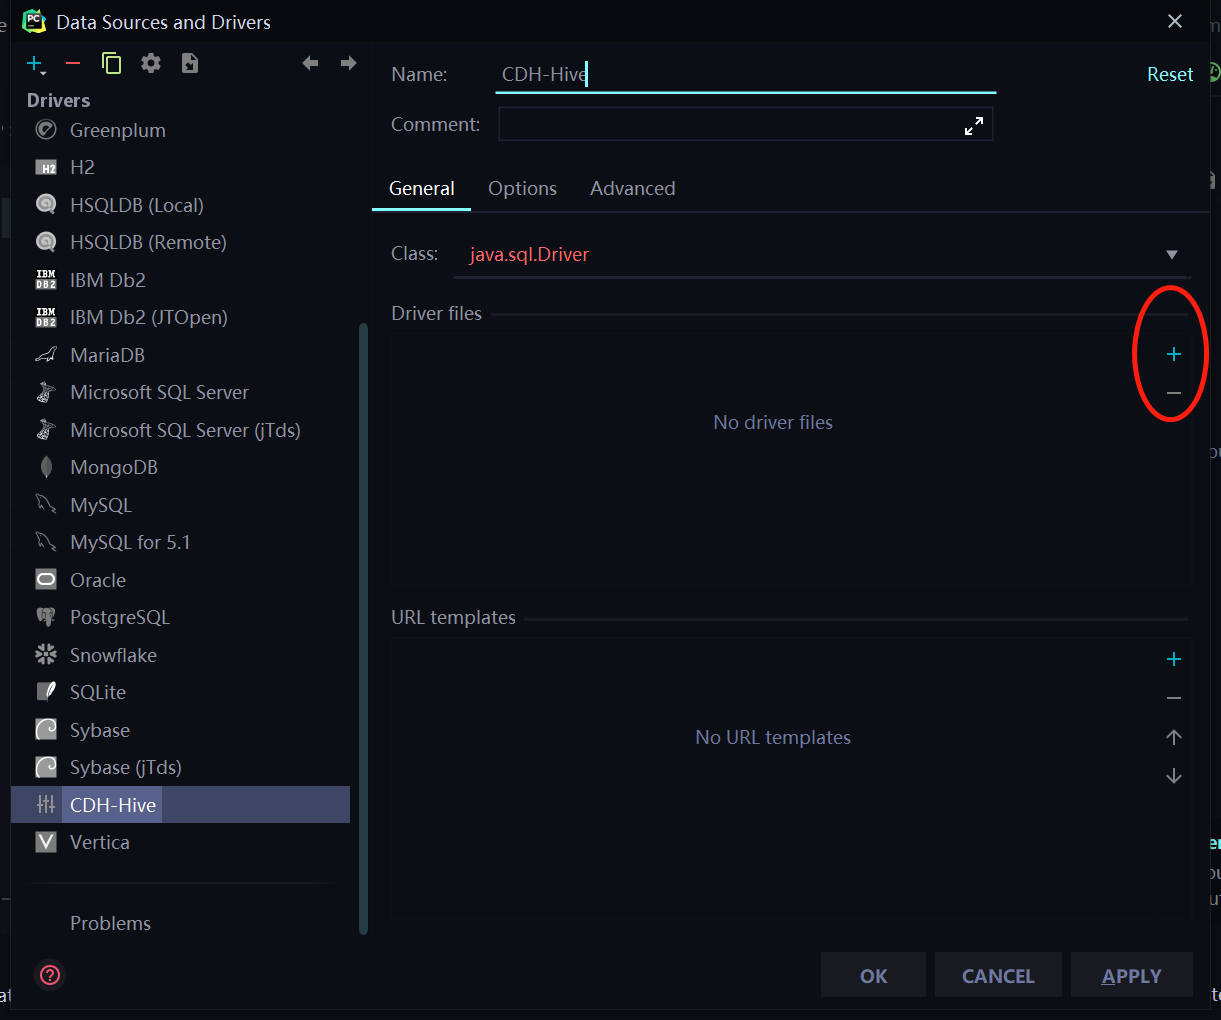Move URL template up
1221x1020 pixels.
pyautogui.click(x=1174, y=737)
